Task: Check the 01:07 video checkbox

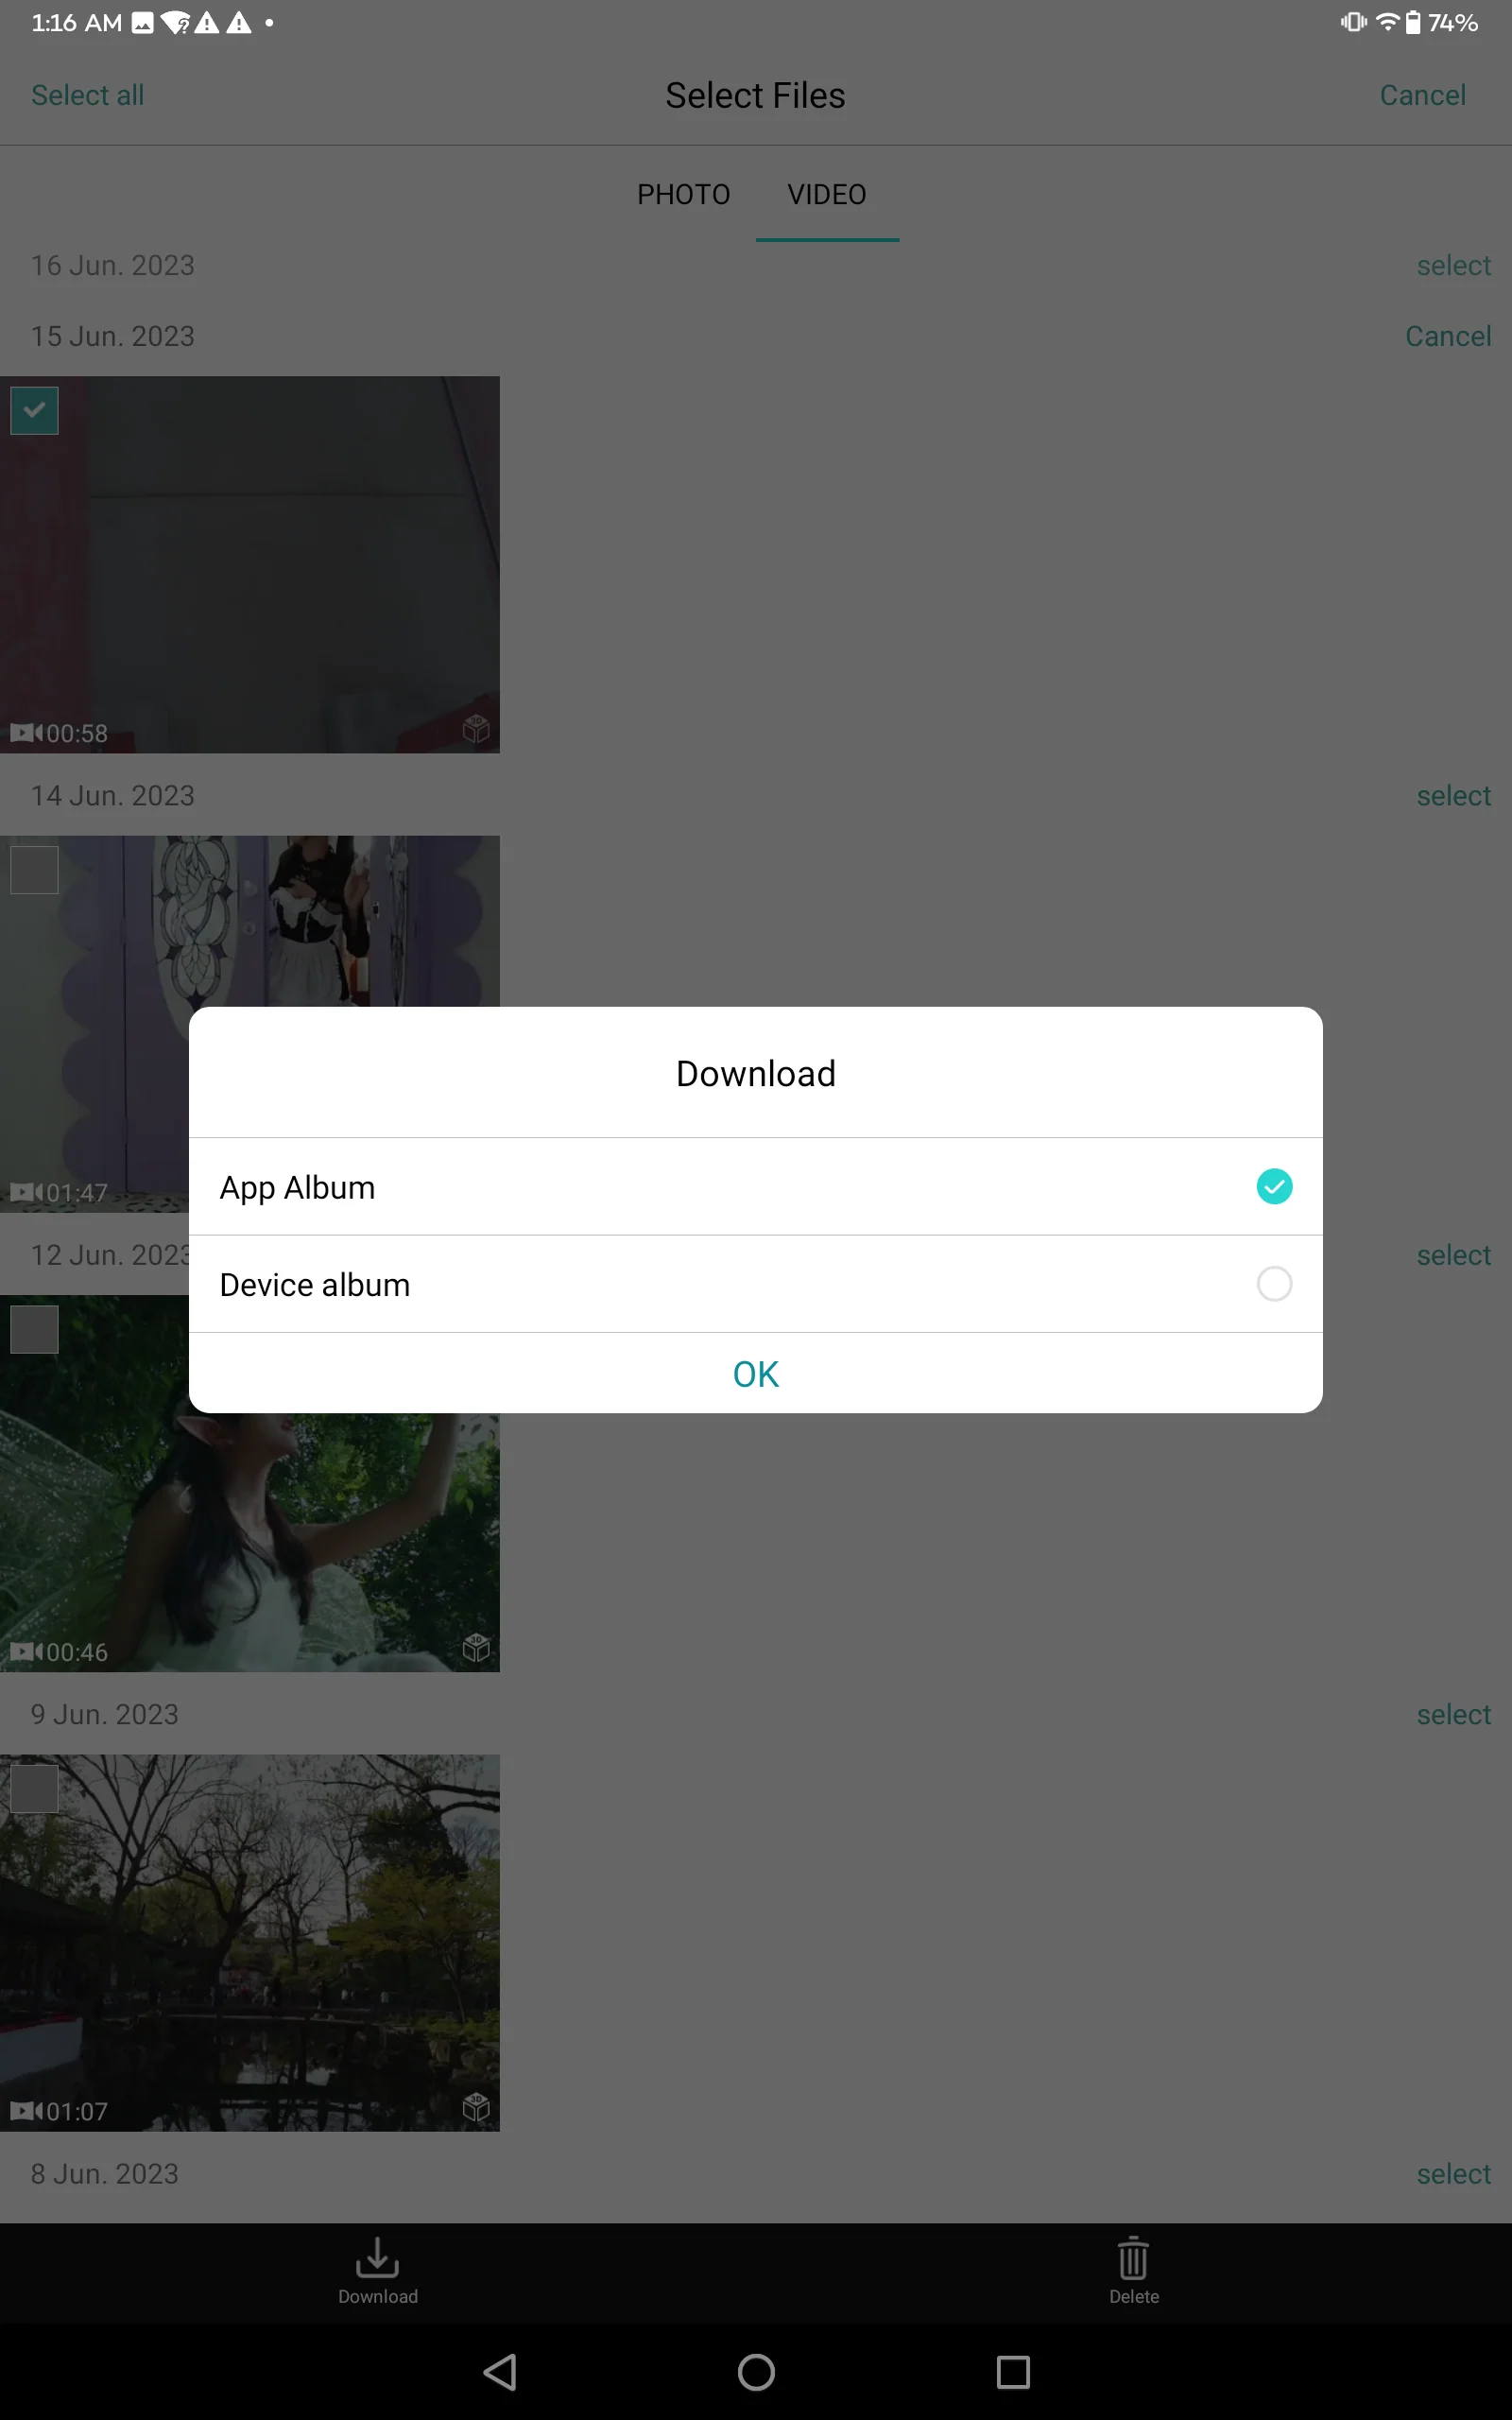Action: click(x=34, y=1789)
